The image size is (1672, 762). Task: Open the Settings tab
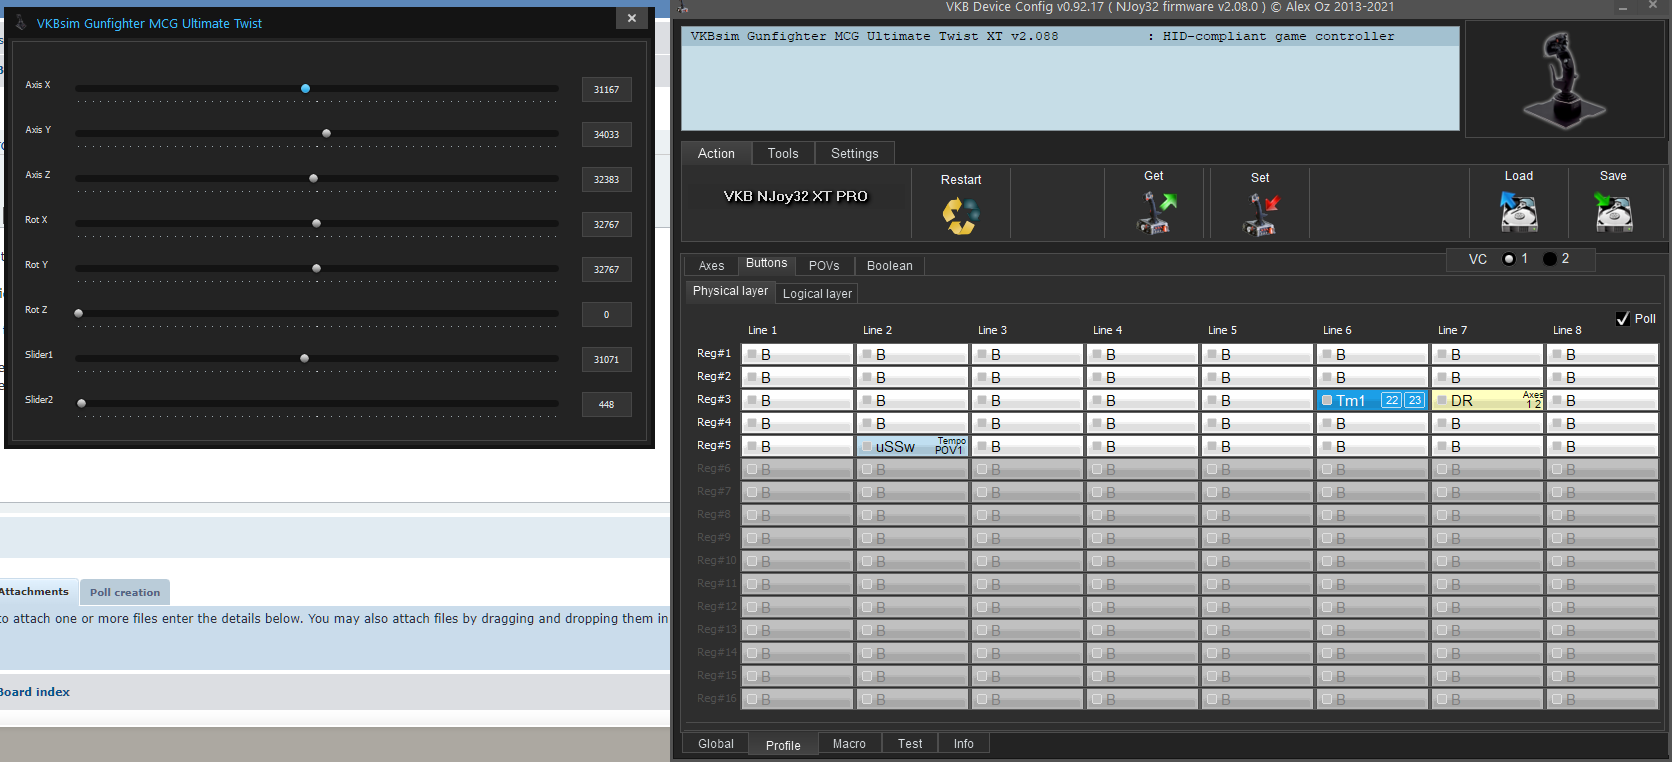coord(855,153)
